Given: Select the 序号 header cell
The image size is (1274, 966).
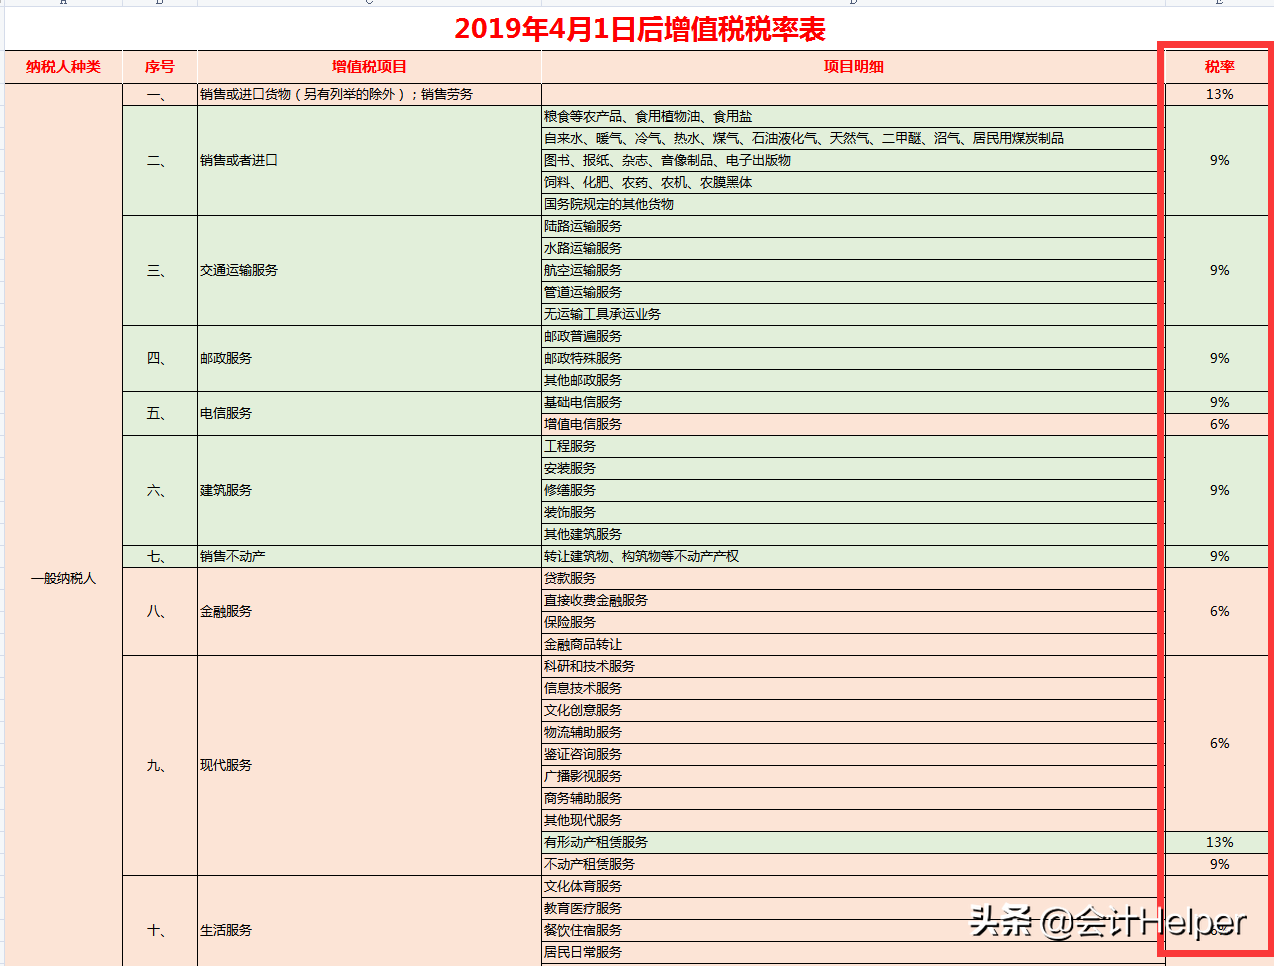Looking at the screenshot, I should pos(158,66).
